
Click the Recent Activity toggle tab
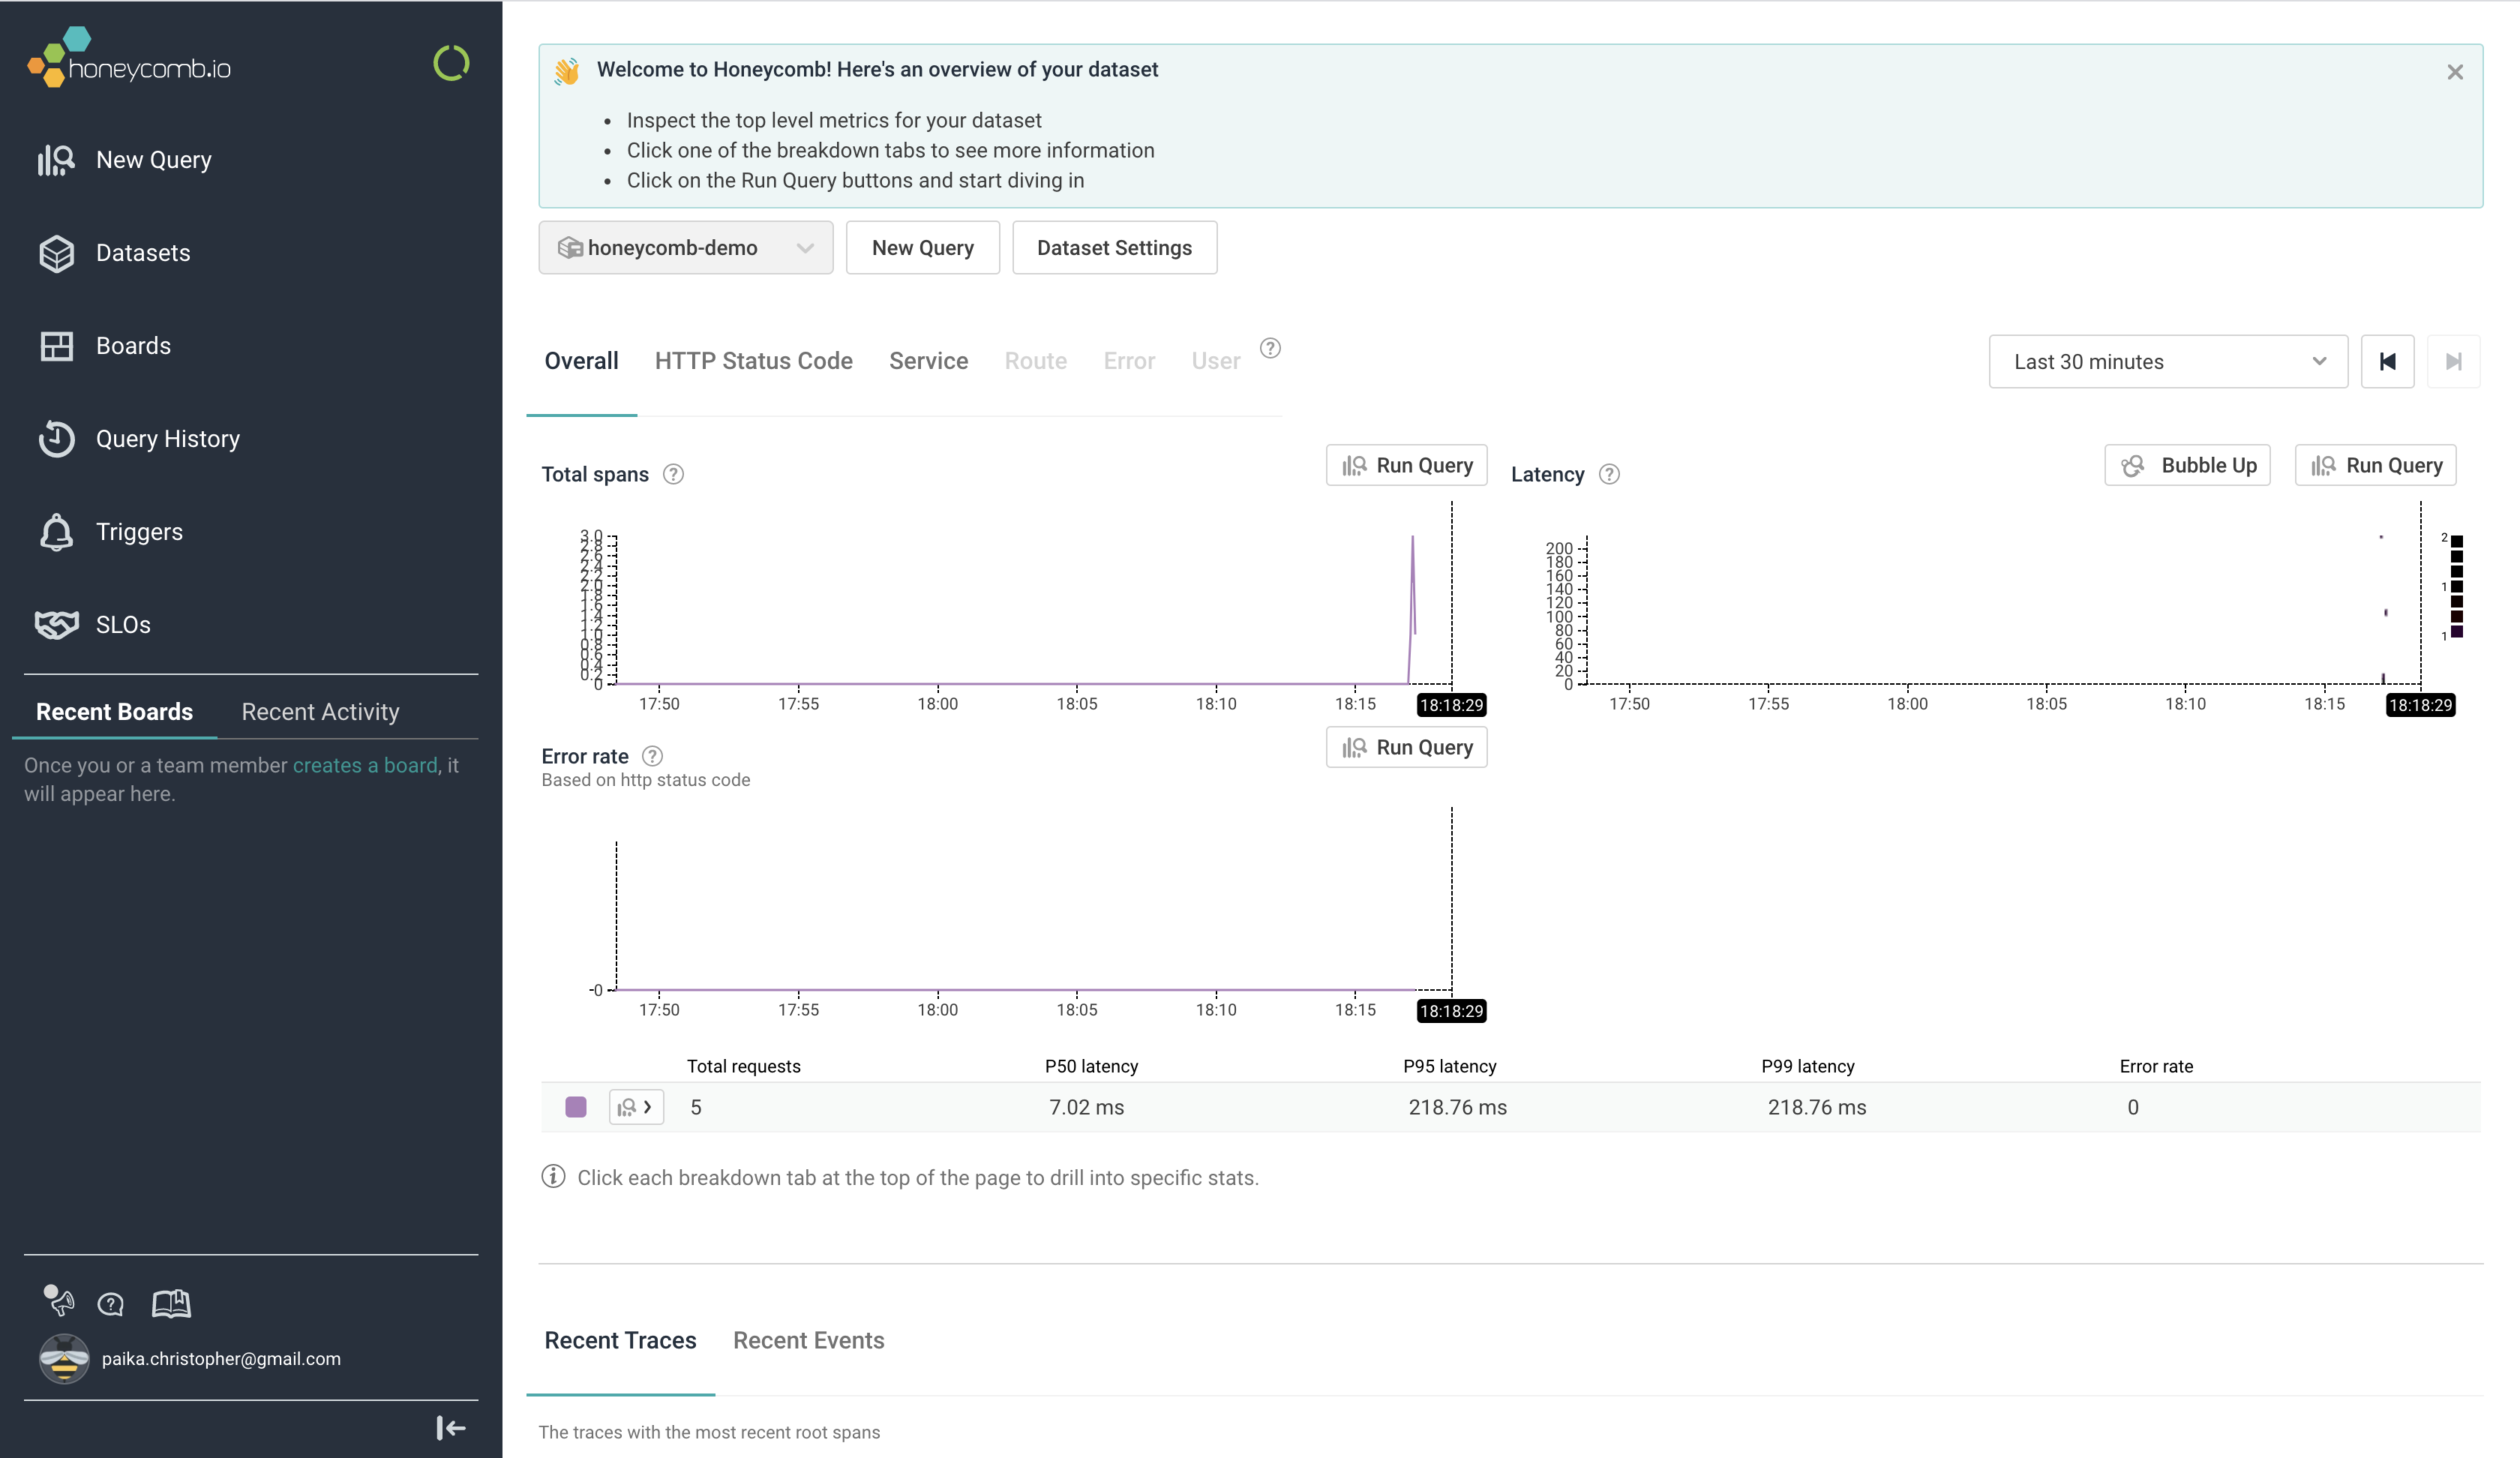click(319, 712)
